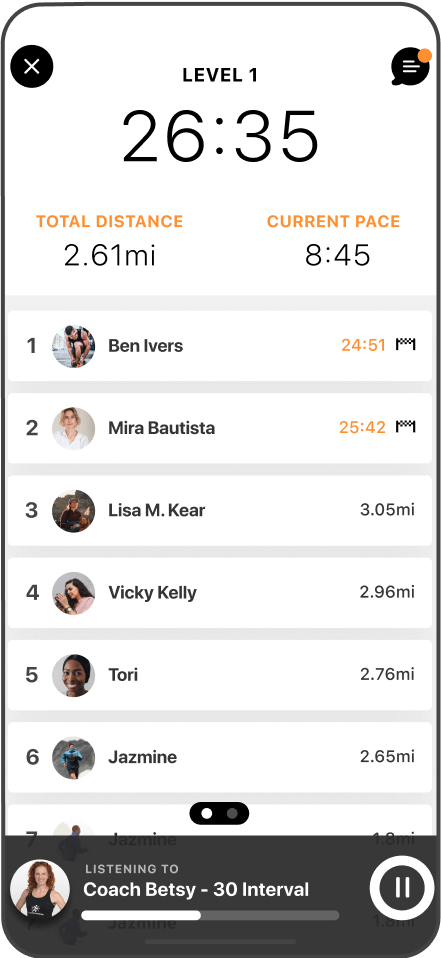Click Mira Bautista's finish flag icon
The width and height of the screenshot is (441, 958).
click(x=406, y=426)
